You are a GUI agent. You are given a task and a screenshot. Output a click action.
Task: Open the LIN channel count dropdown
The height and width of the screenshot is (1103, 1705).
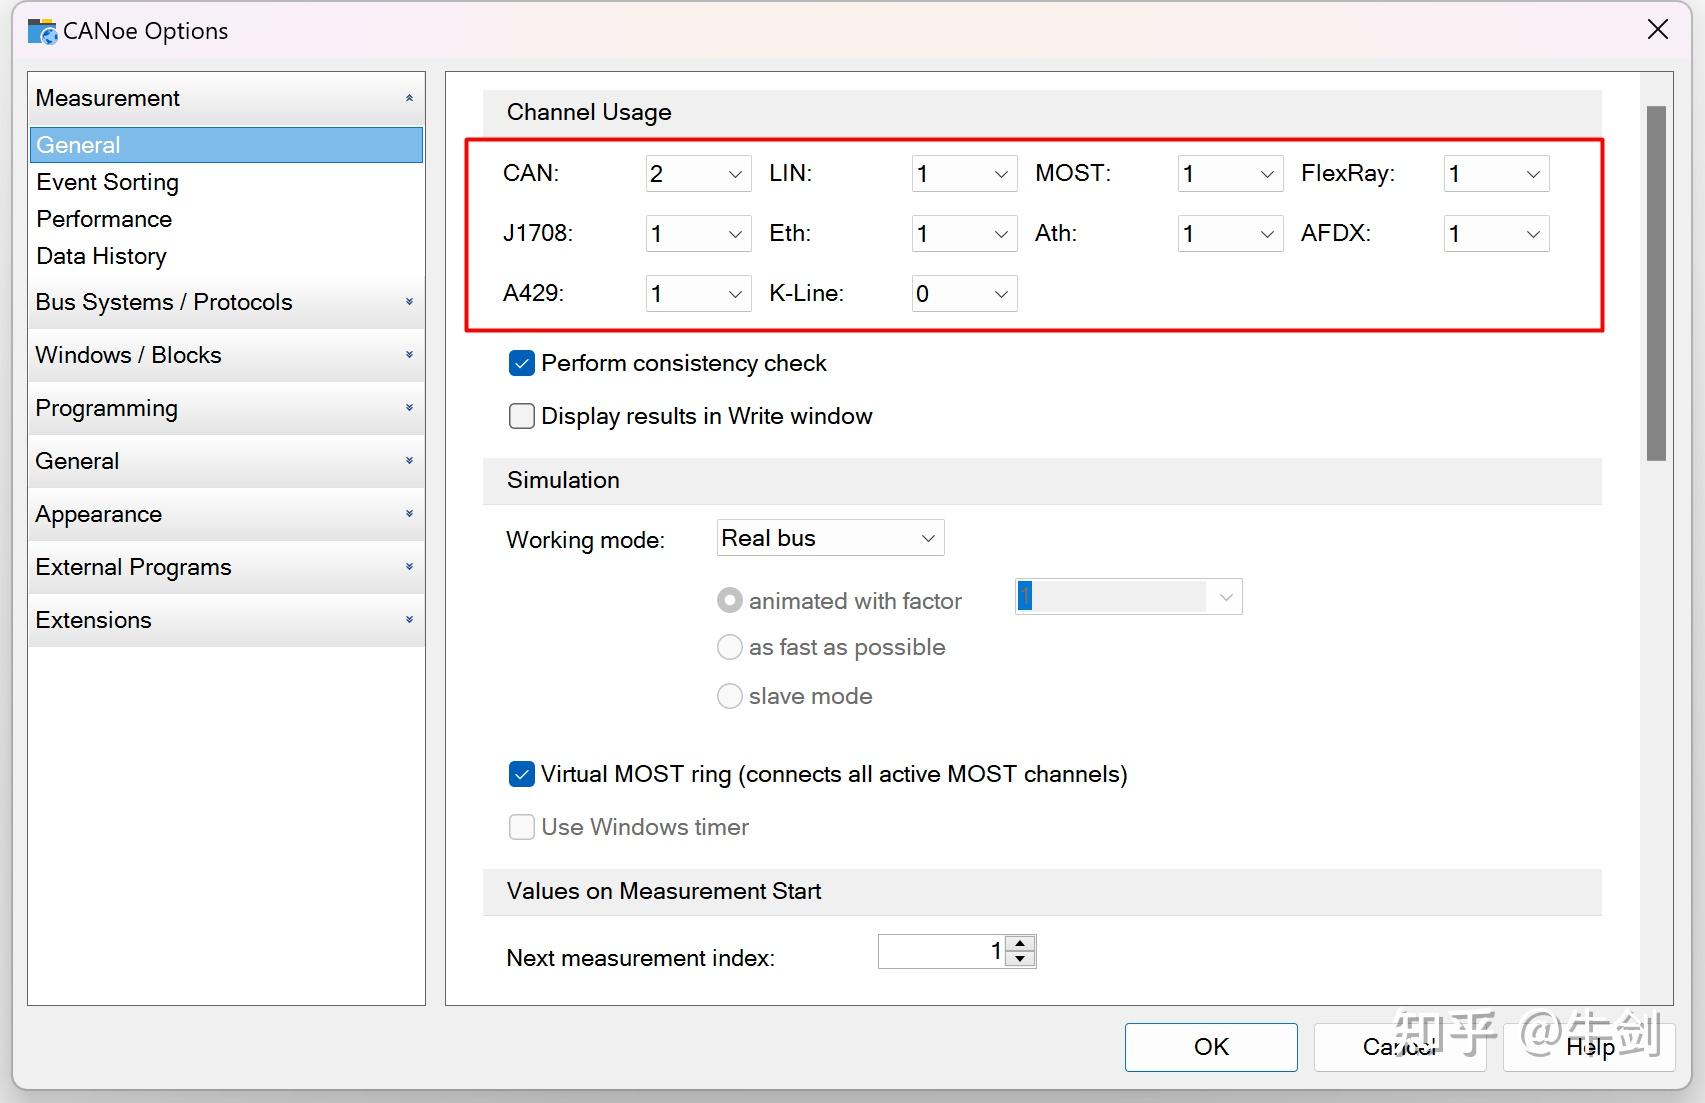click(x=964, y=174)
